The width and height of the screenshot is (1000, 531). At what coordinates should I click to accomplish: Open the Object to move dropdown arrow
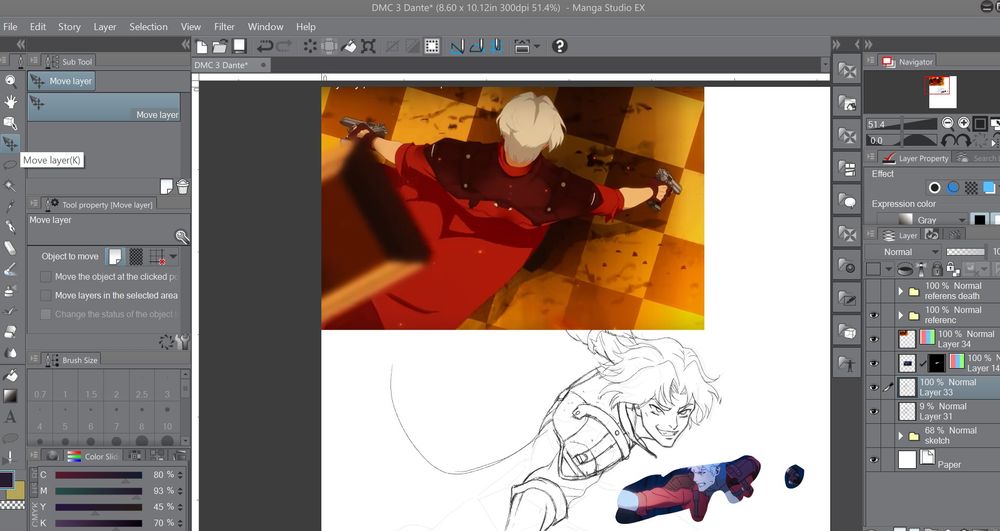point(173,256)
